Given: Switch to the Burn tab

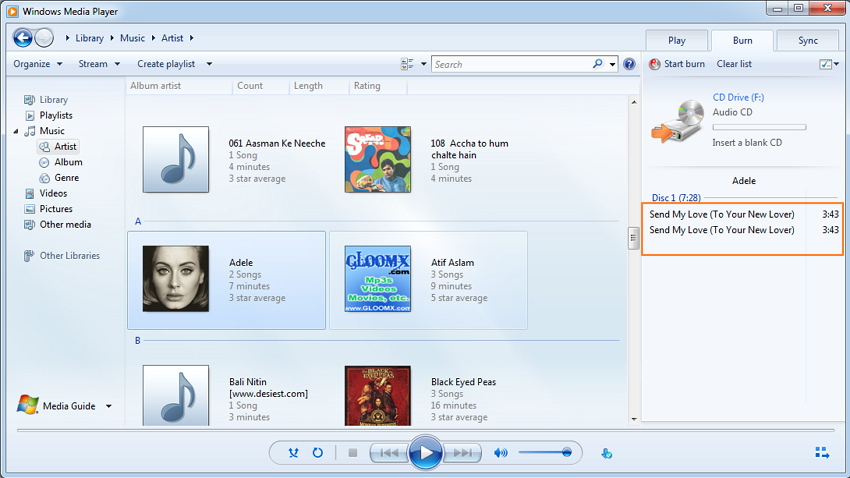Looking at the screenshot, I should [x=742, y=40].
